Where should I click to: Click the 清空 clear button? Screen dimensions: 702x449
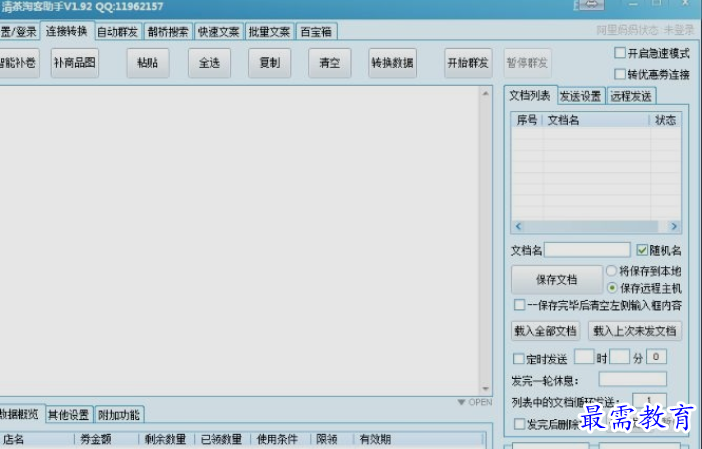point(330,63)
